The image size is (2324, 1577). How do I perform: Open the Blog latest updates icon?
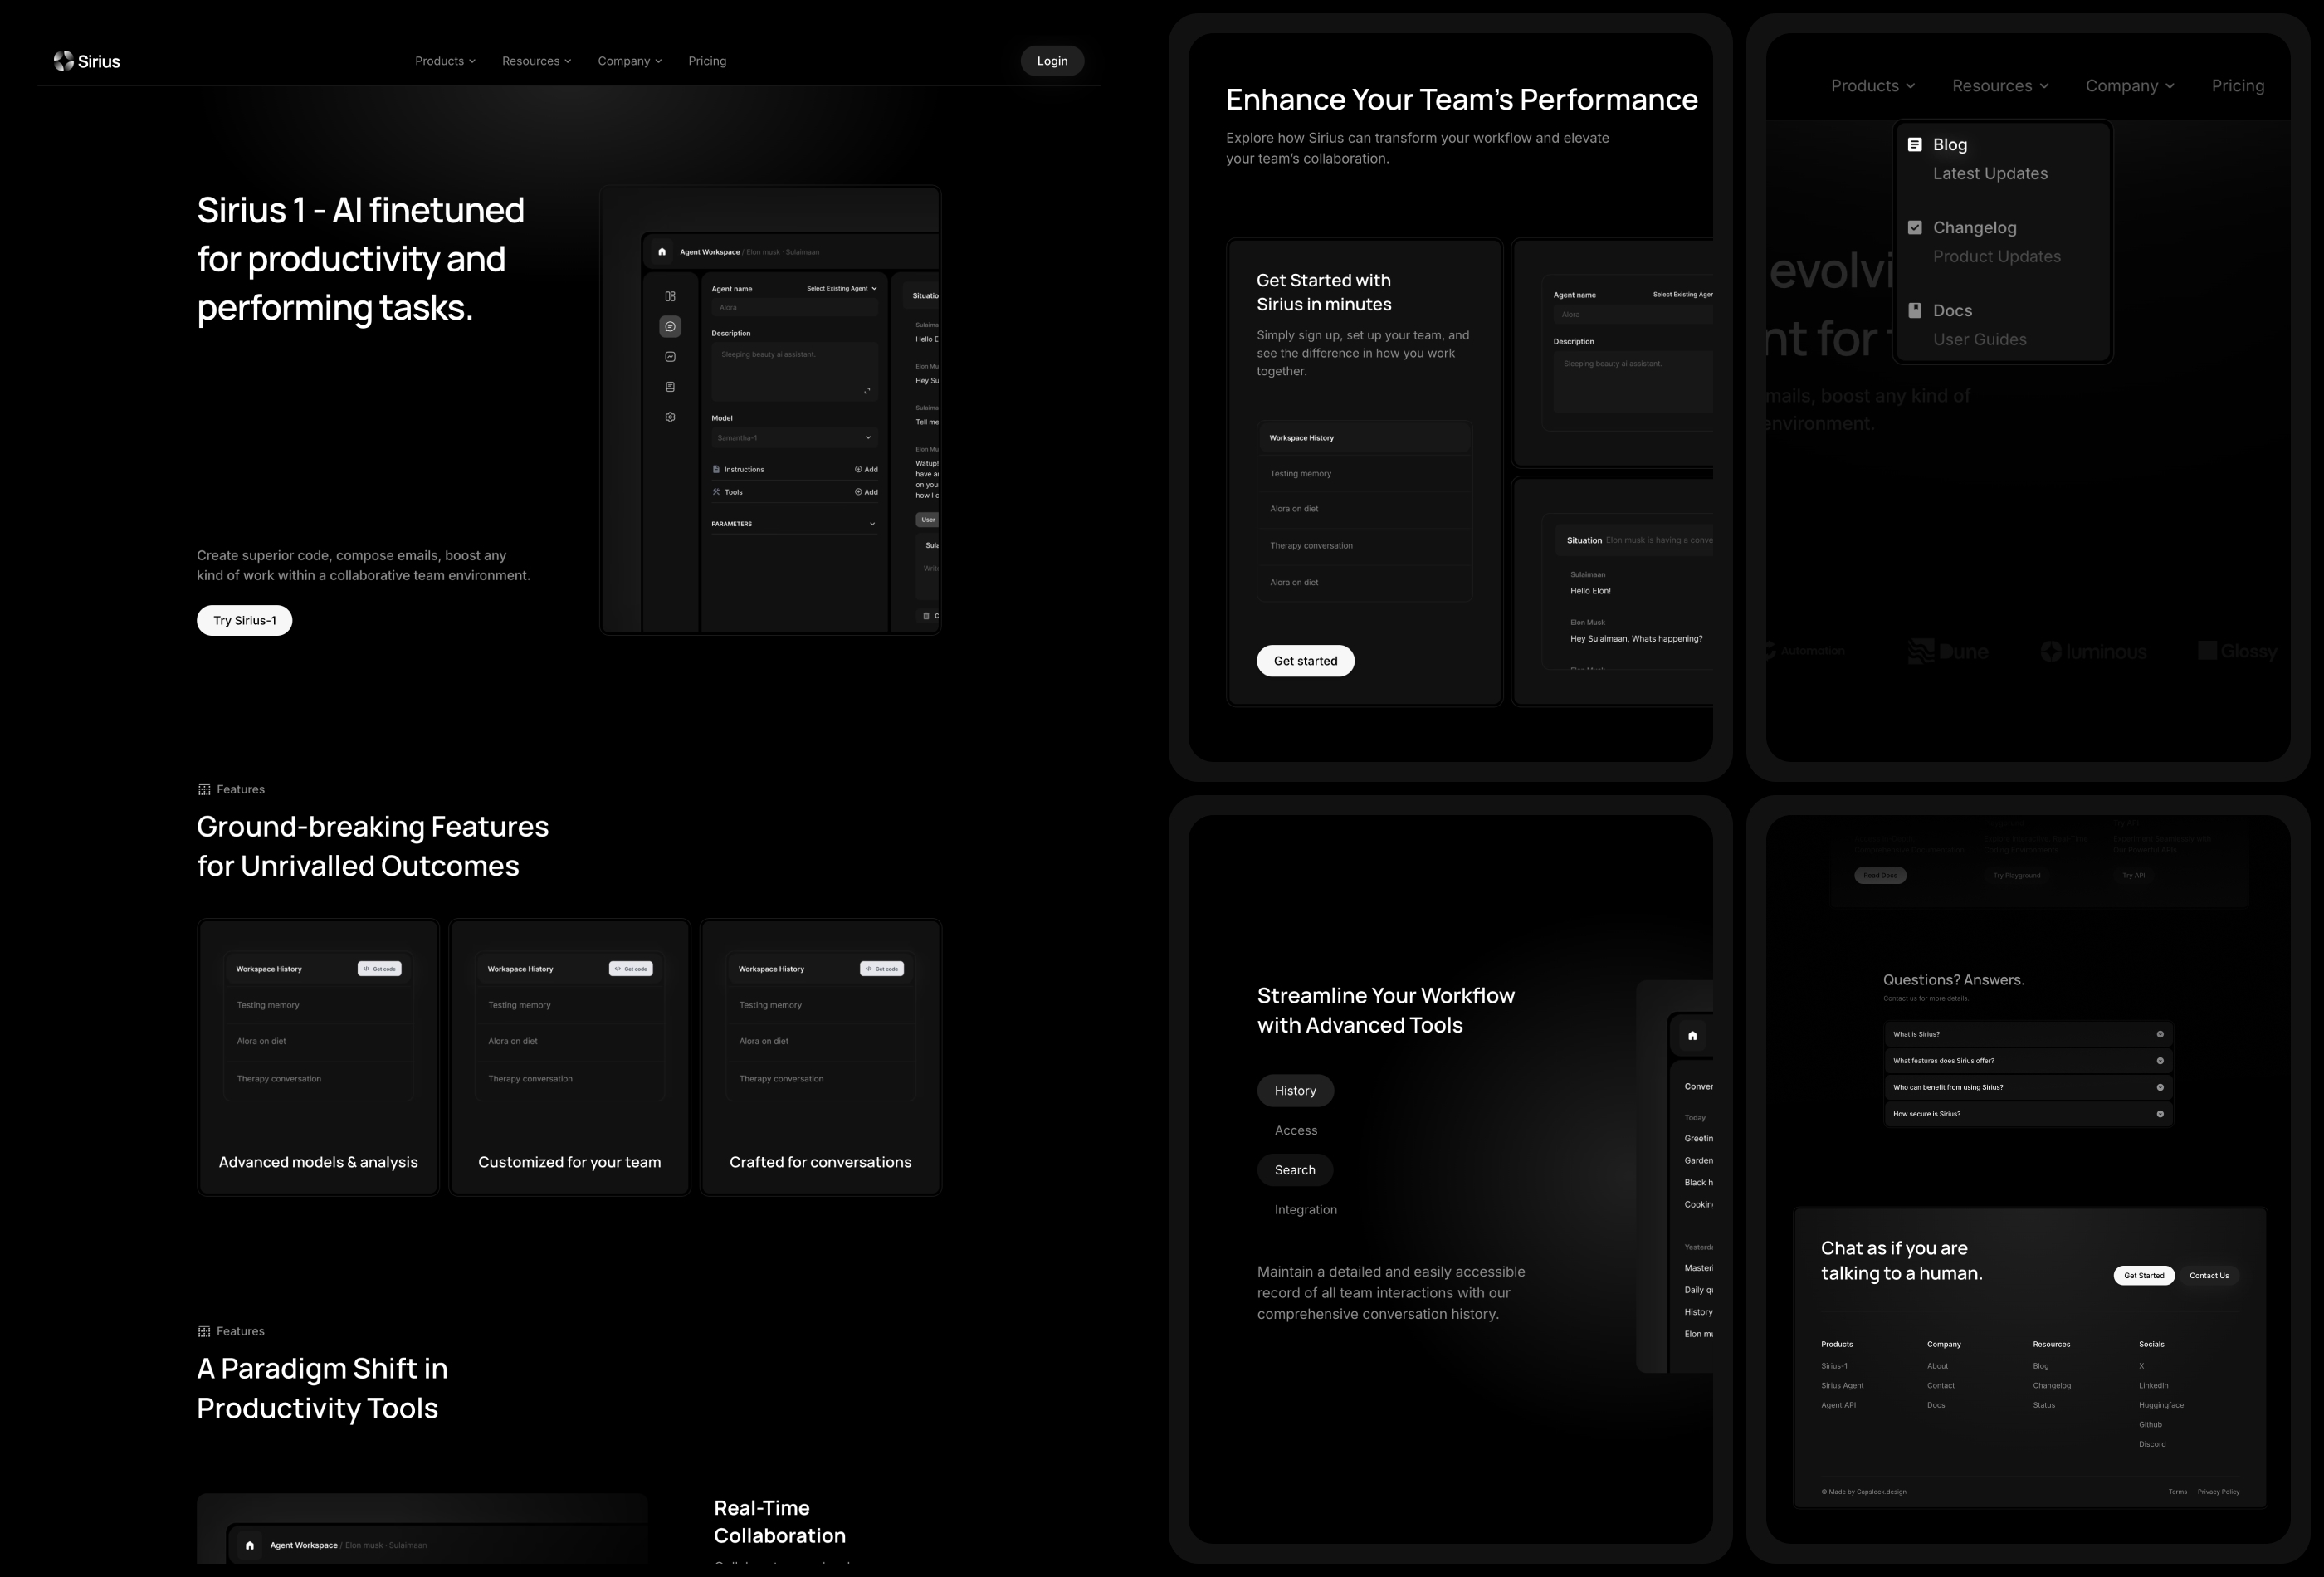[1916, 144]
